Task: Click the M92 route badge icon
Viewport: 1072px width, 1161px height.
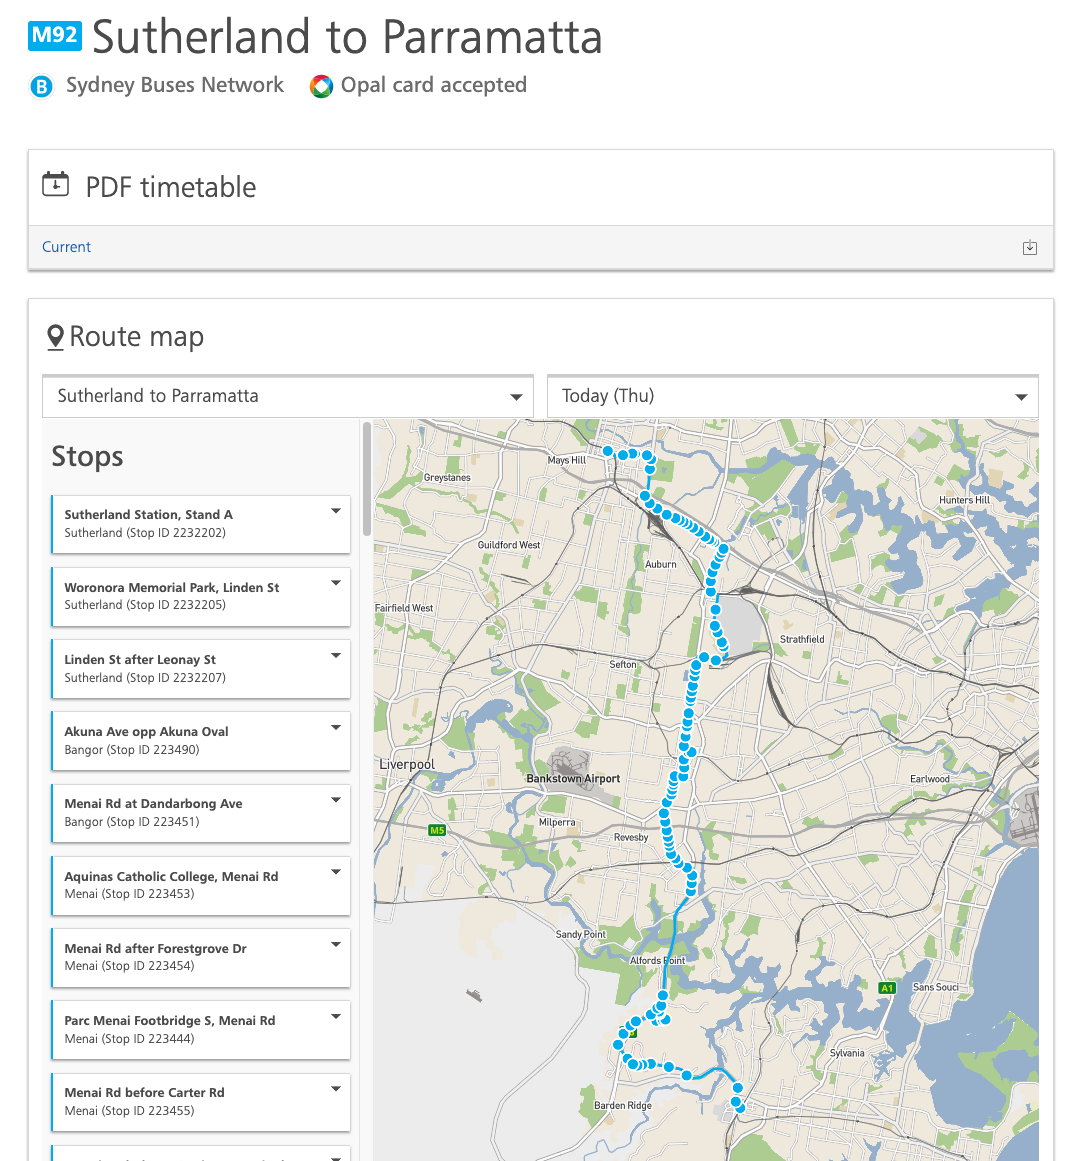Action: (55, 35)
